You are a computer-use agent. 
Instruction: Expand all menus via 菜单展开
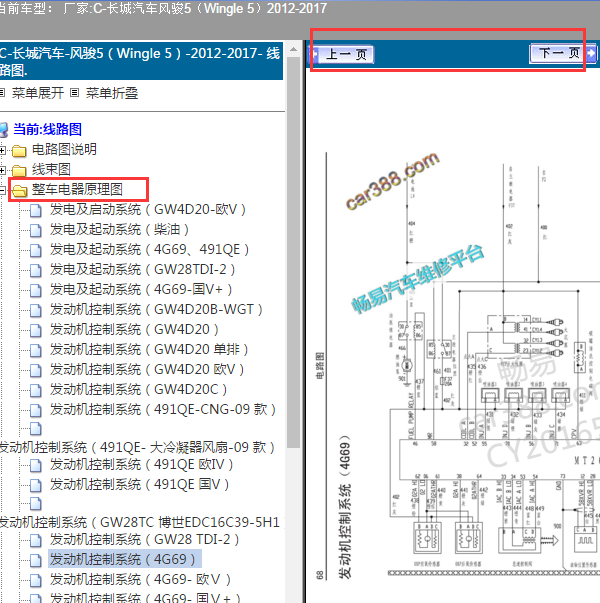(x=37, y=93)
